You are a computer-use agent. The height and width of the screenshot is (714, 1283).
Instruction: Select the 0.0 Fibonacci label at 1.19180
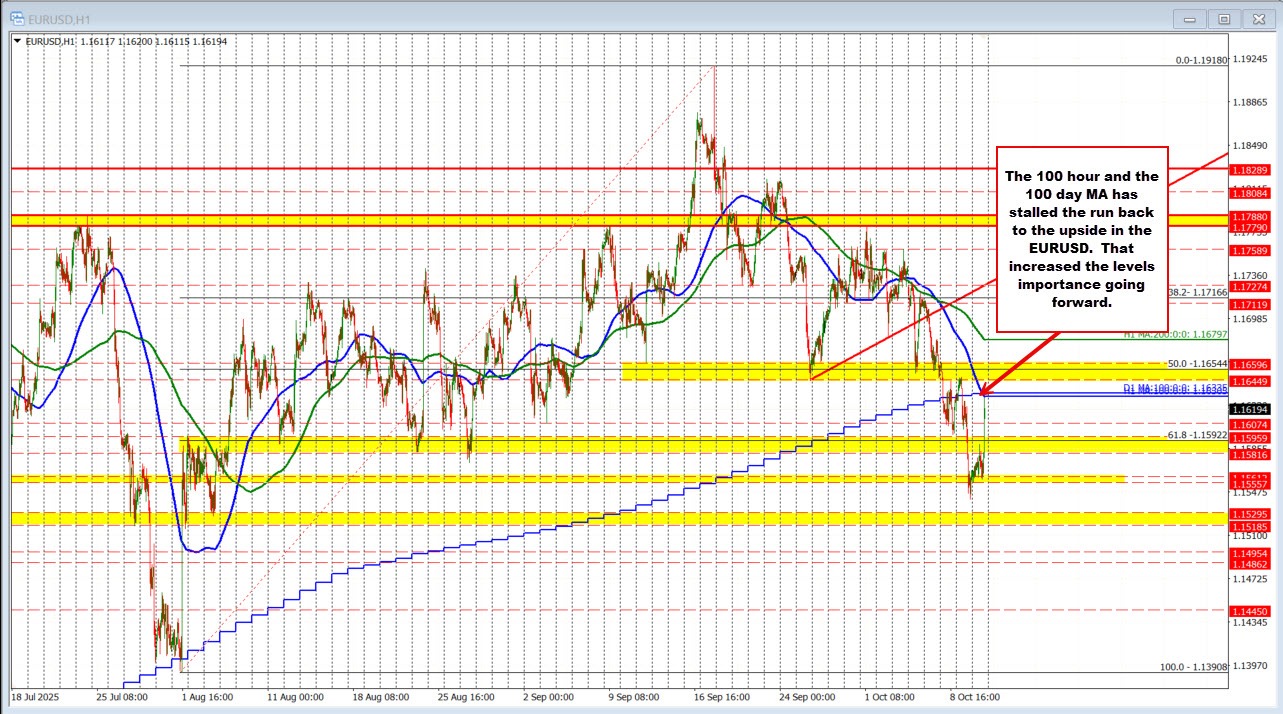1200,60
